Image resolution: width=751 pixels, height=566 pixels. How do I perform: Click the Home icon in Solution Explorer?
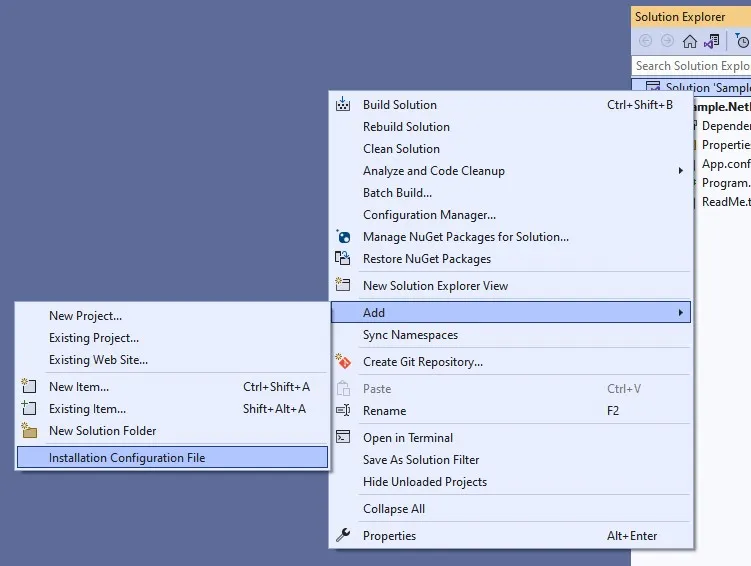pos(690,42)
